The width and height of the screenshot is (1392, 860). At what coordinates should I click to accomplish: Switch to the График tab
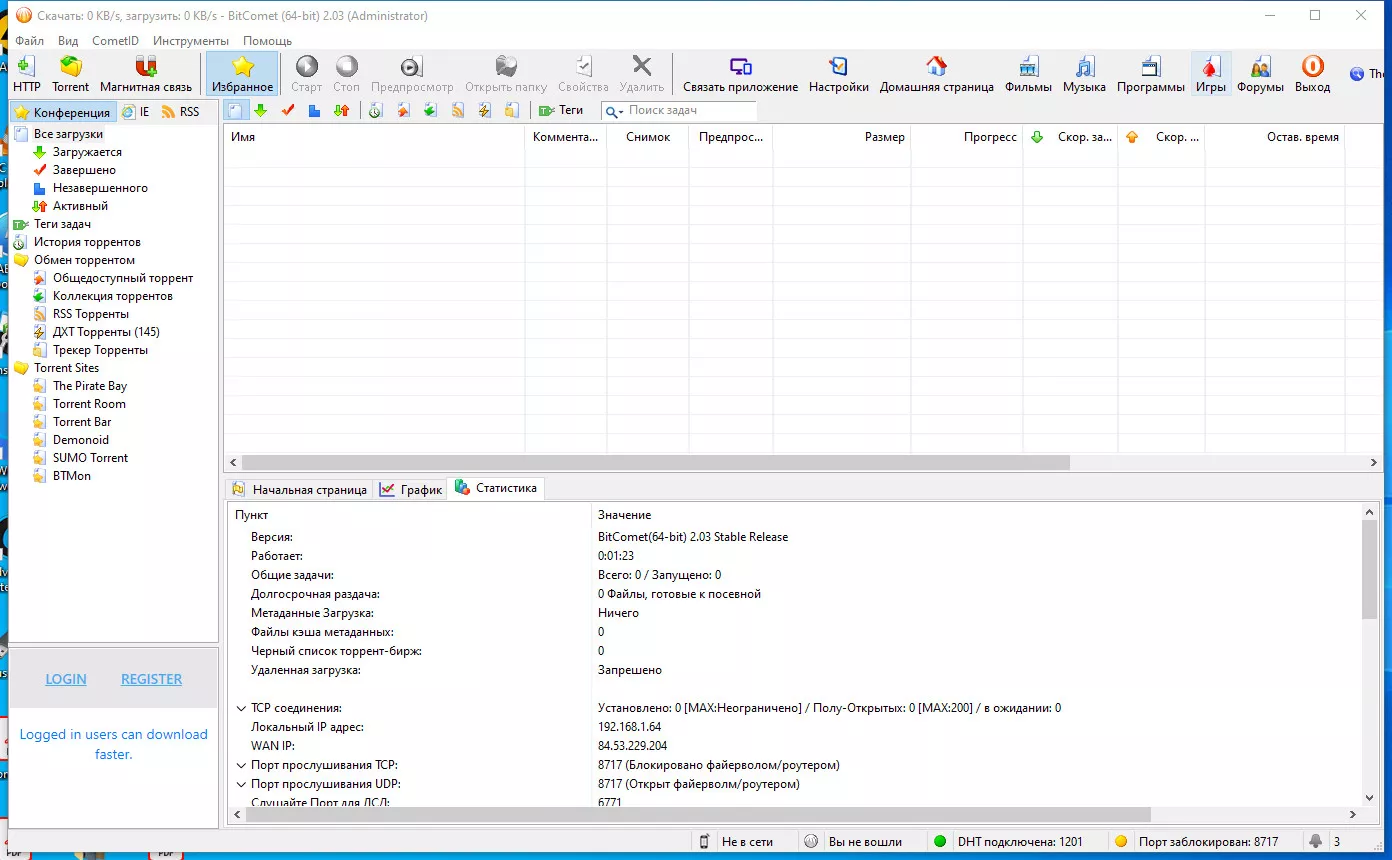click(411, 489)
